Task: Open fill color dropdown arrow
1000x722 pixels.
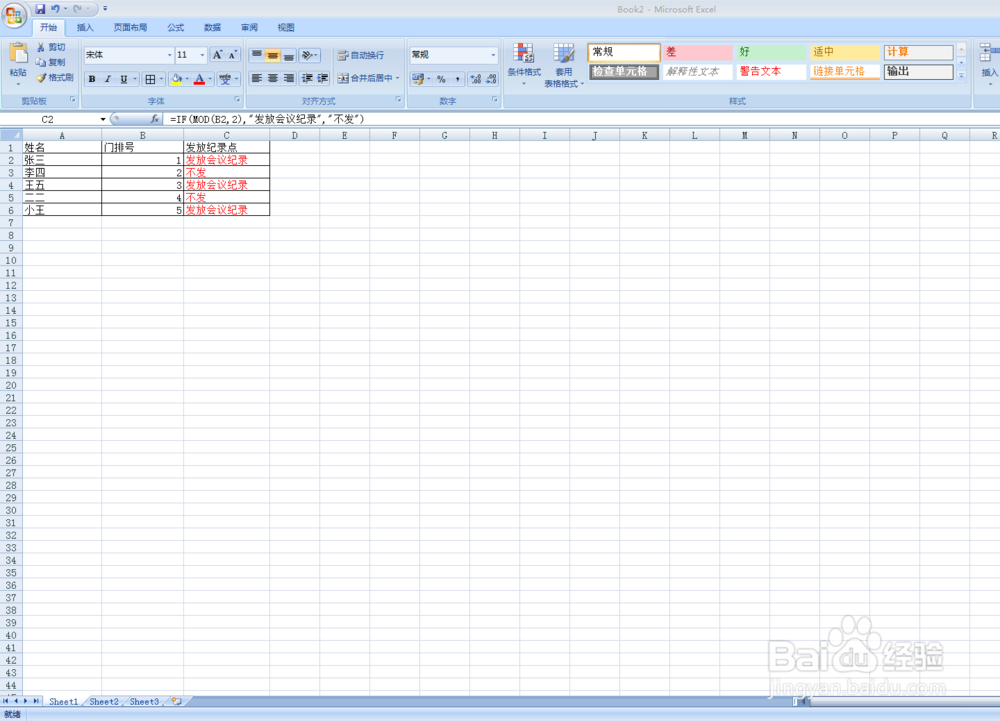Action: tap(187, 79)
